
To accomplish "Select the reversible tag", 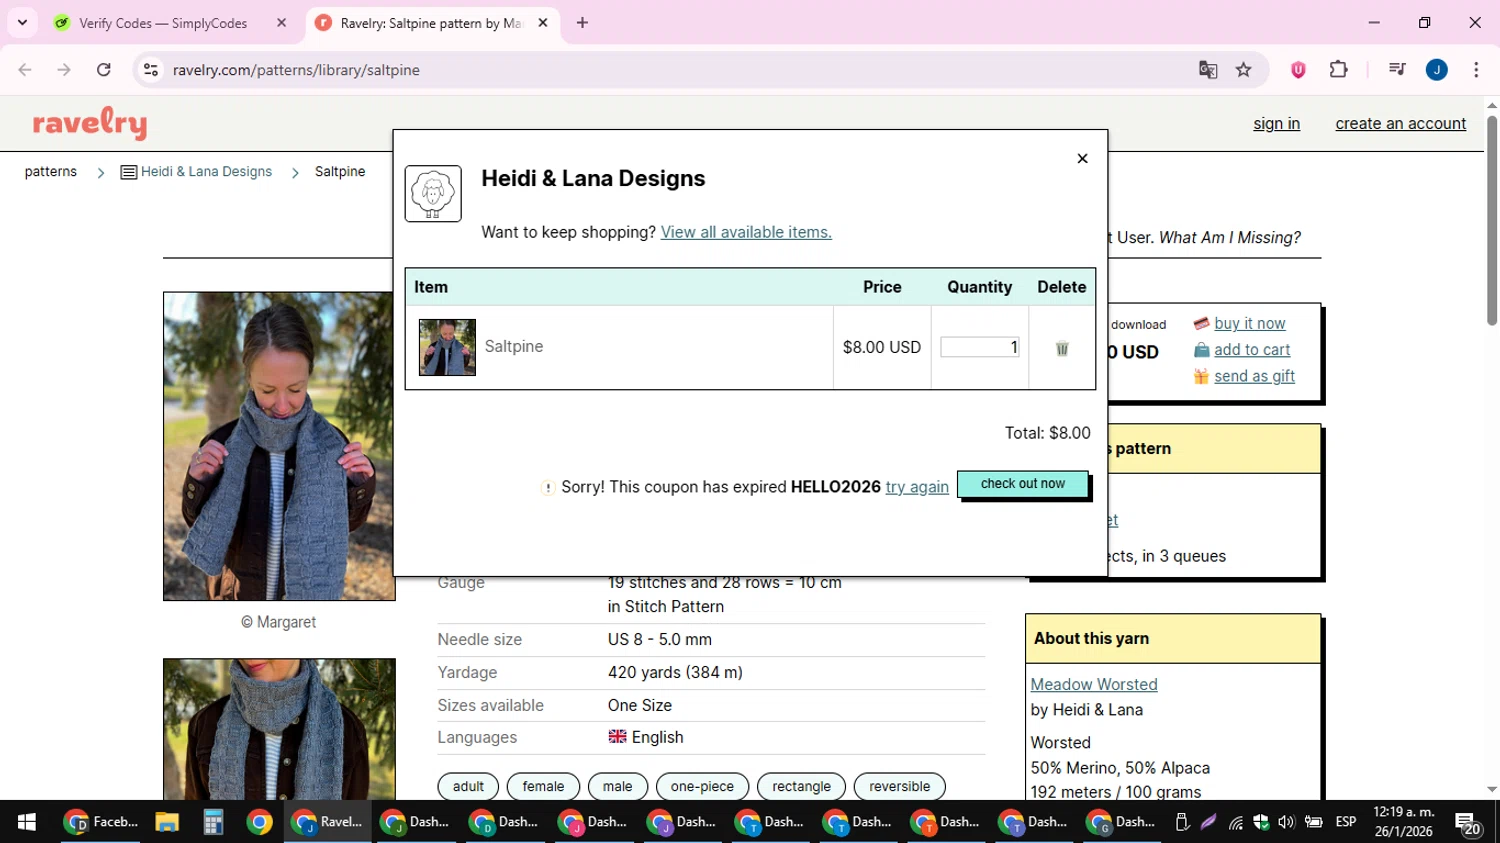I will pyautogui.click(x=899, y=787).
